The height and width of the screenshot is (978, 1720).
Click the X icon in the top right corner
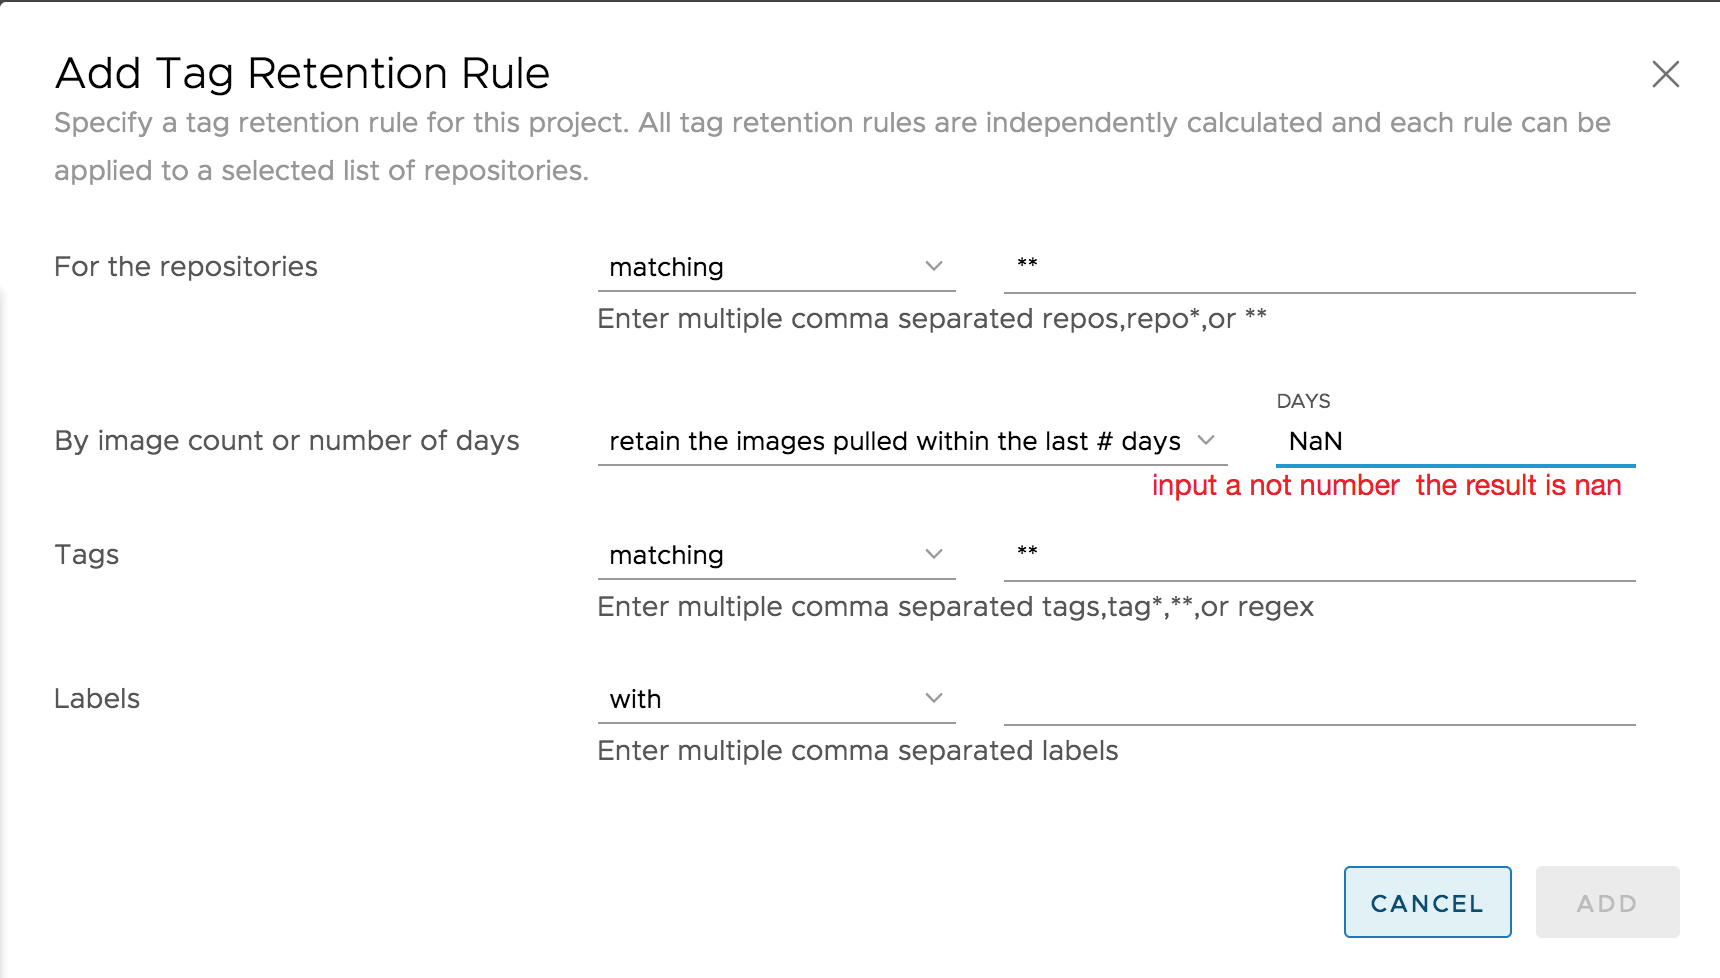[x=1666, y=74]
